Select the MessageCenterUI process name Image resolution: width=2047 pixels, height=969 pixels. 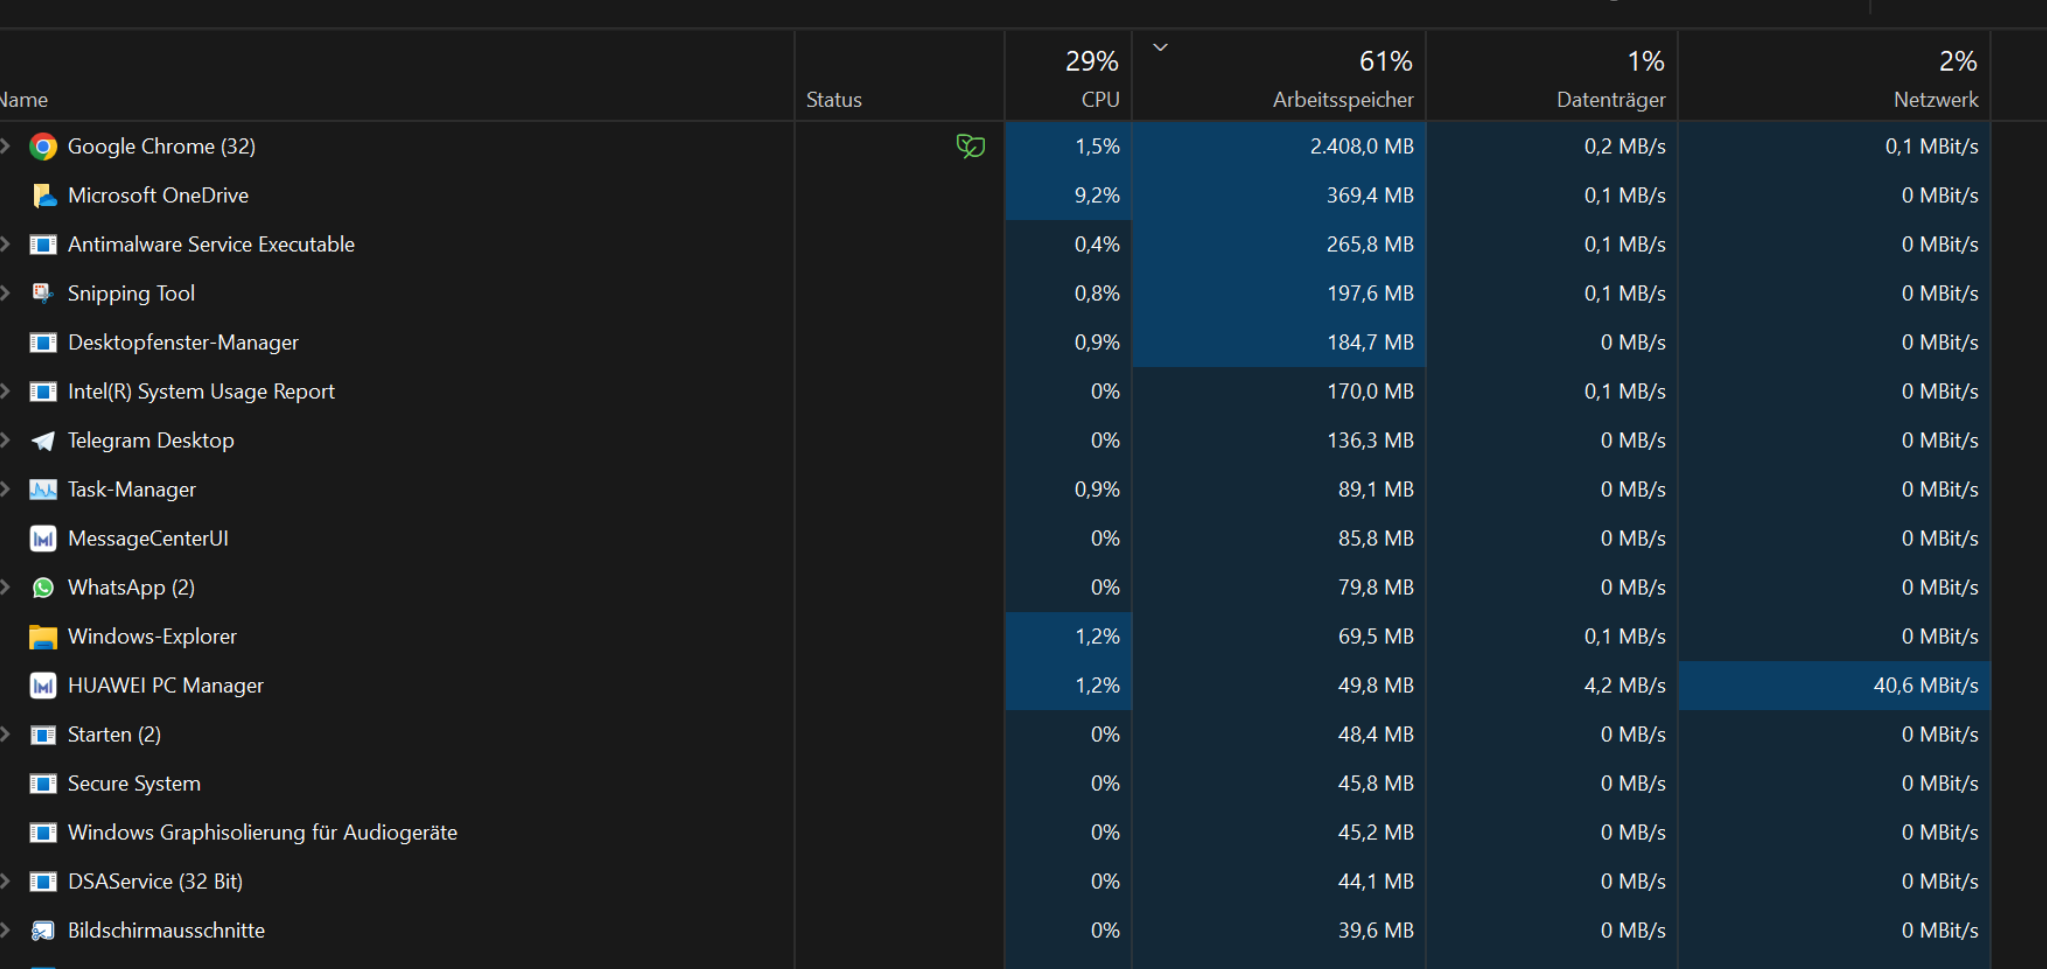(148, 538)
